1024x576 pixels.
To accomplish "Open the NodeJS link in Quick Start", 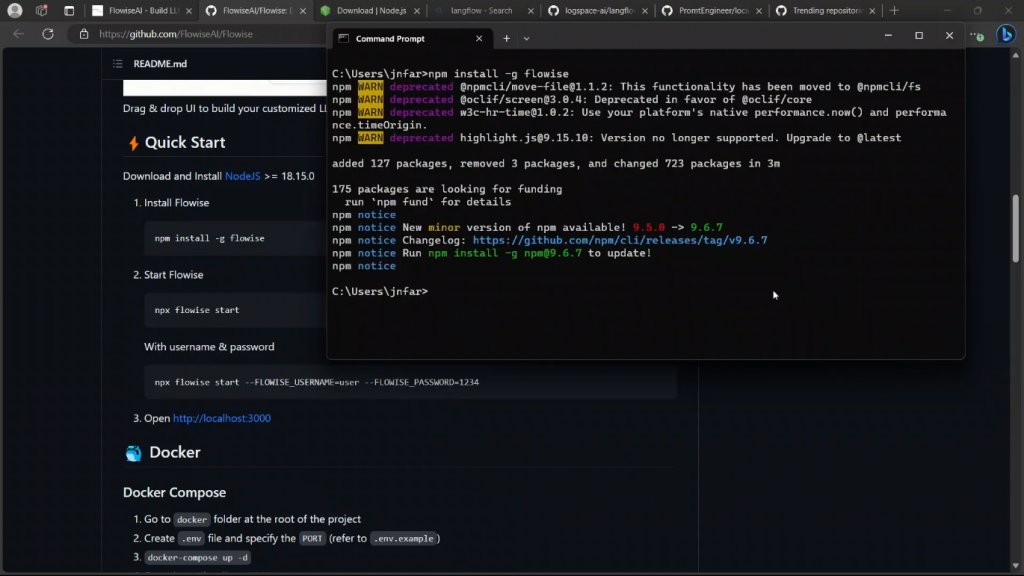I will 242,176.
